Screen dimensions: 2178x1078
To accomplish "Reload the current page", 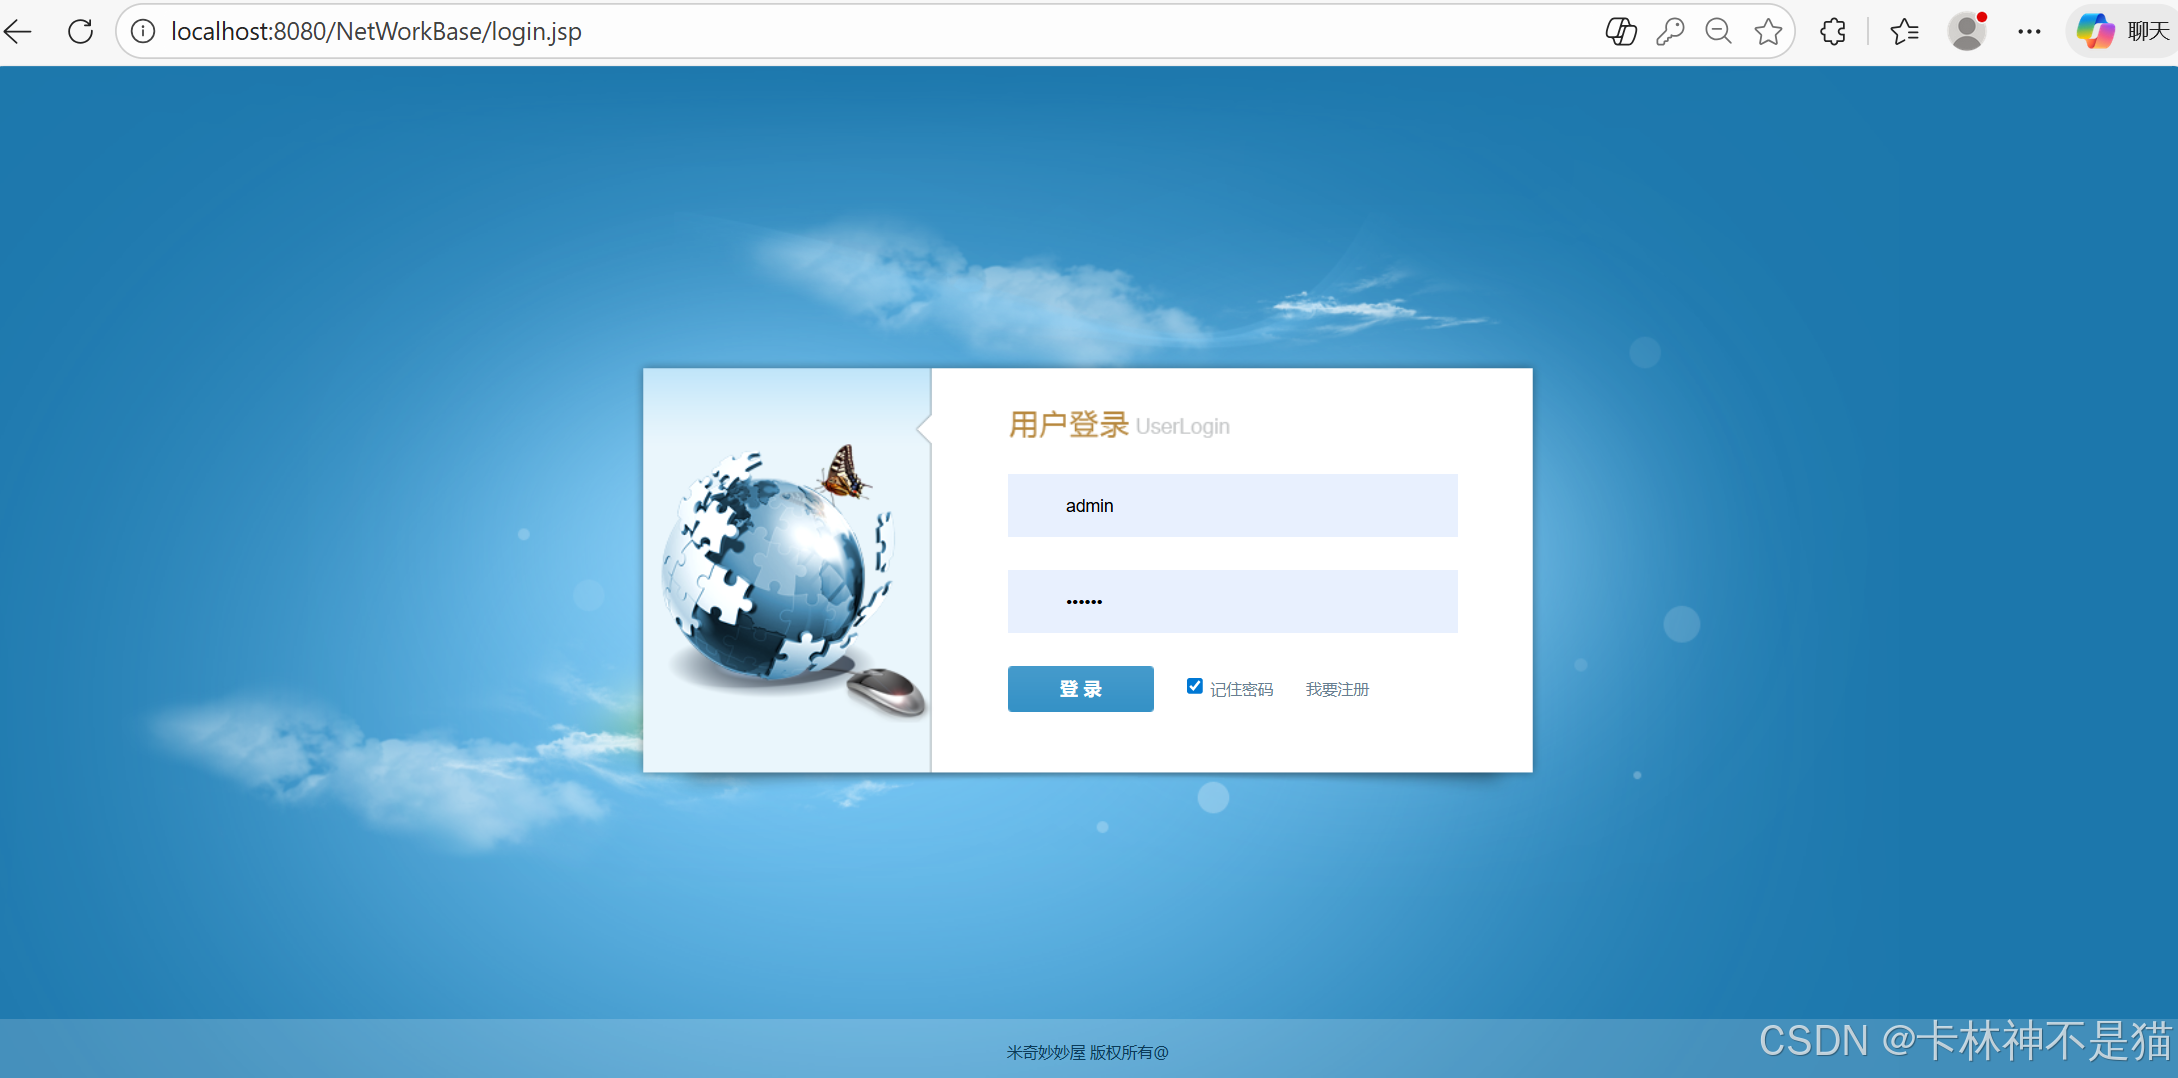I will (79, 31).
